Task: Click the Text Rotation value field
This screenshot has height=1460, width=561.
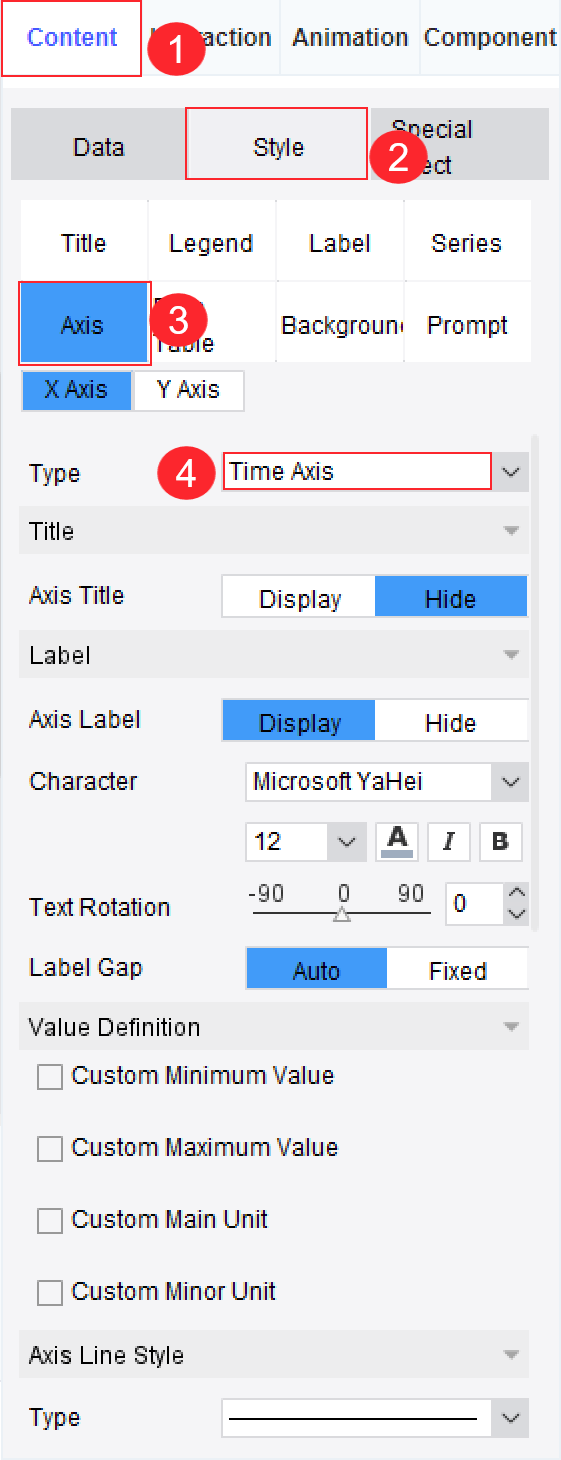Action: coord(475,904)
